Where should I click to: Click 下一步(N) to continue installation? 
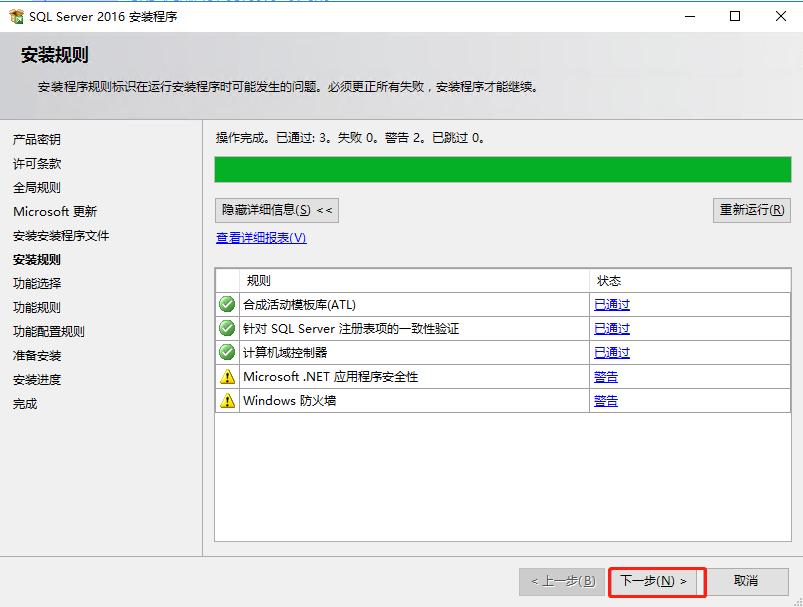pyautogui.click(x=655, y=581)
